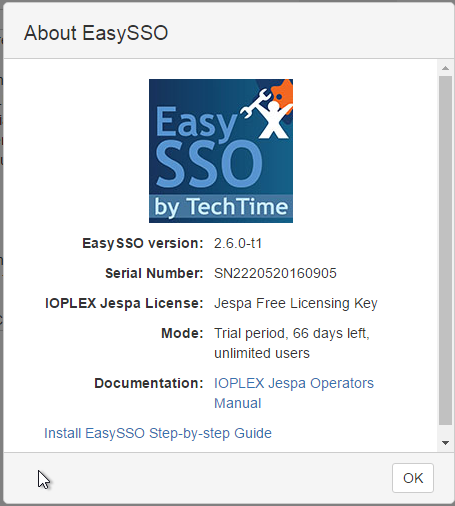Click the OK button
Screen dimensions: 455x506
(413, 478)
